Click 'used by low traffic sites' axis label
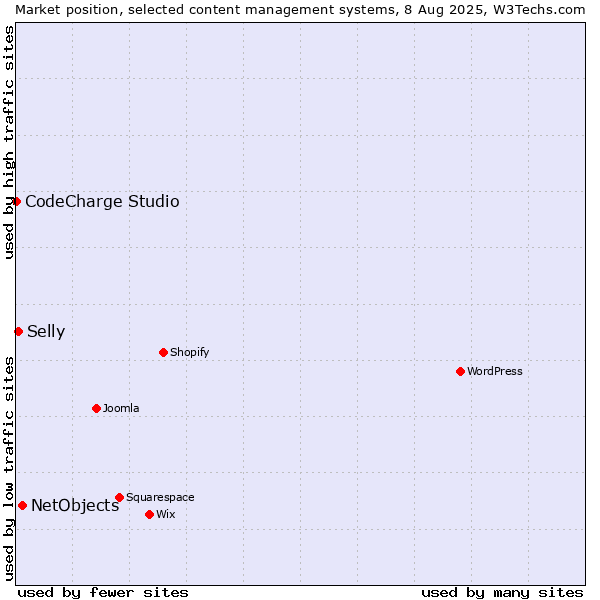Viewport: 600px width, 600px height. point(8,469)
